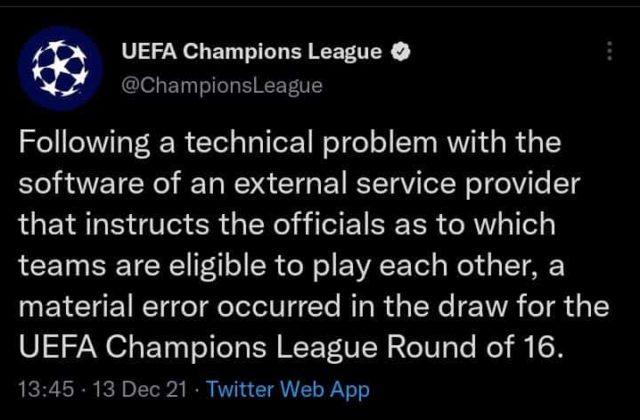Click the 13:45 timestamp
This screenshot has height=420, width=640.
pyautogui.click(x=47, y=389)
